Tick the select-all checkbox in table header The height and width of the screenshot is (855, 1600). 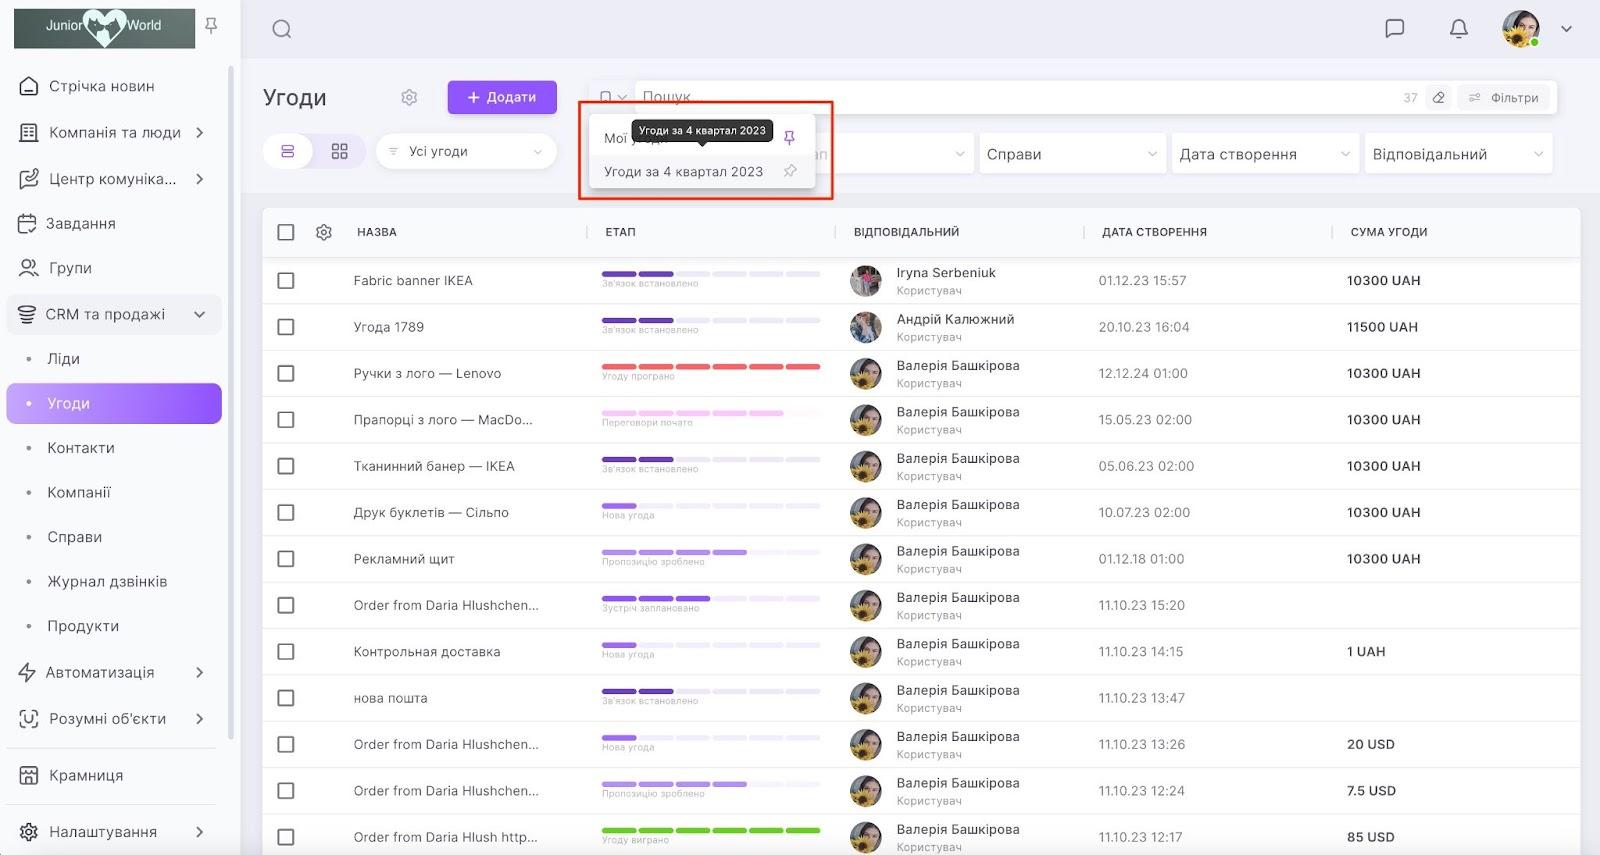click(286, 232)
